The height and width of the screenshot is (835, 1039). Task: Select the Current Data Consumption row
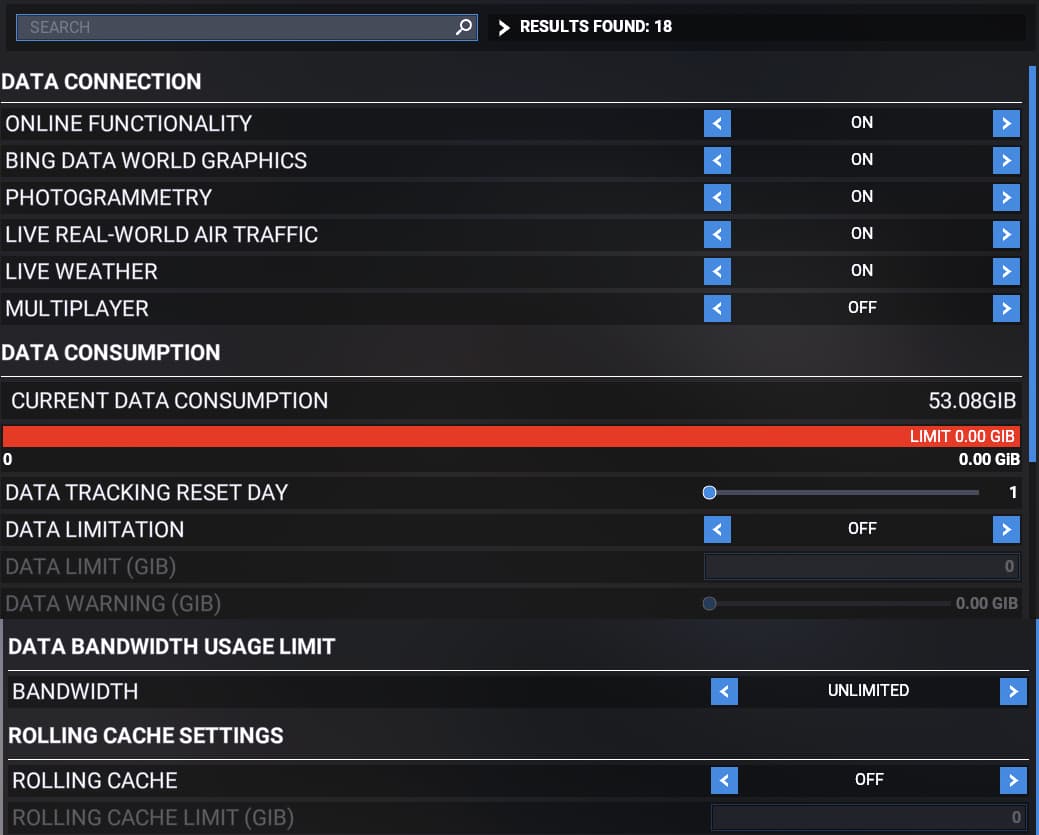pyautogui.click(x=510, y=401)
